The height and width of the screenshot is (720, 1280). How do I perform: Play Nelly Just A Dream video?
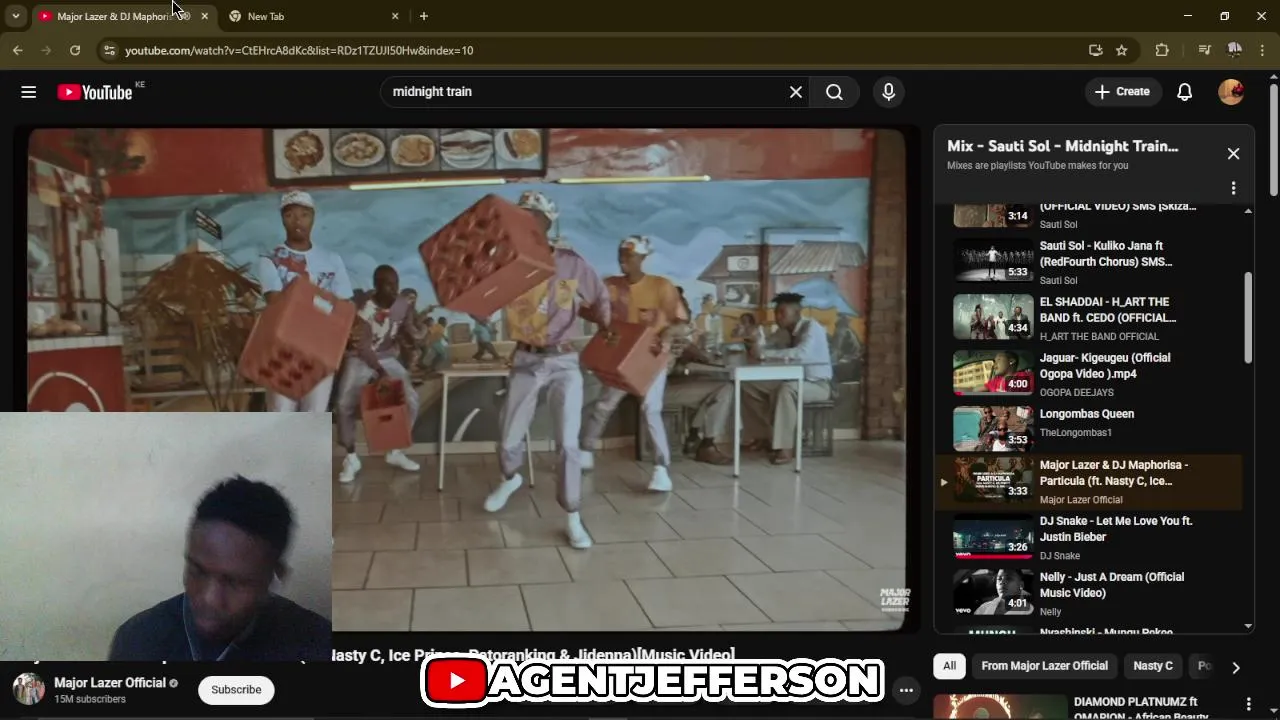[x=1090, y=594]
